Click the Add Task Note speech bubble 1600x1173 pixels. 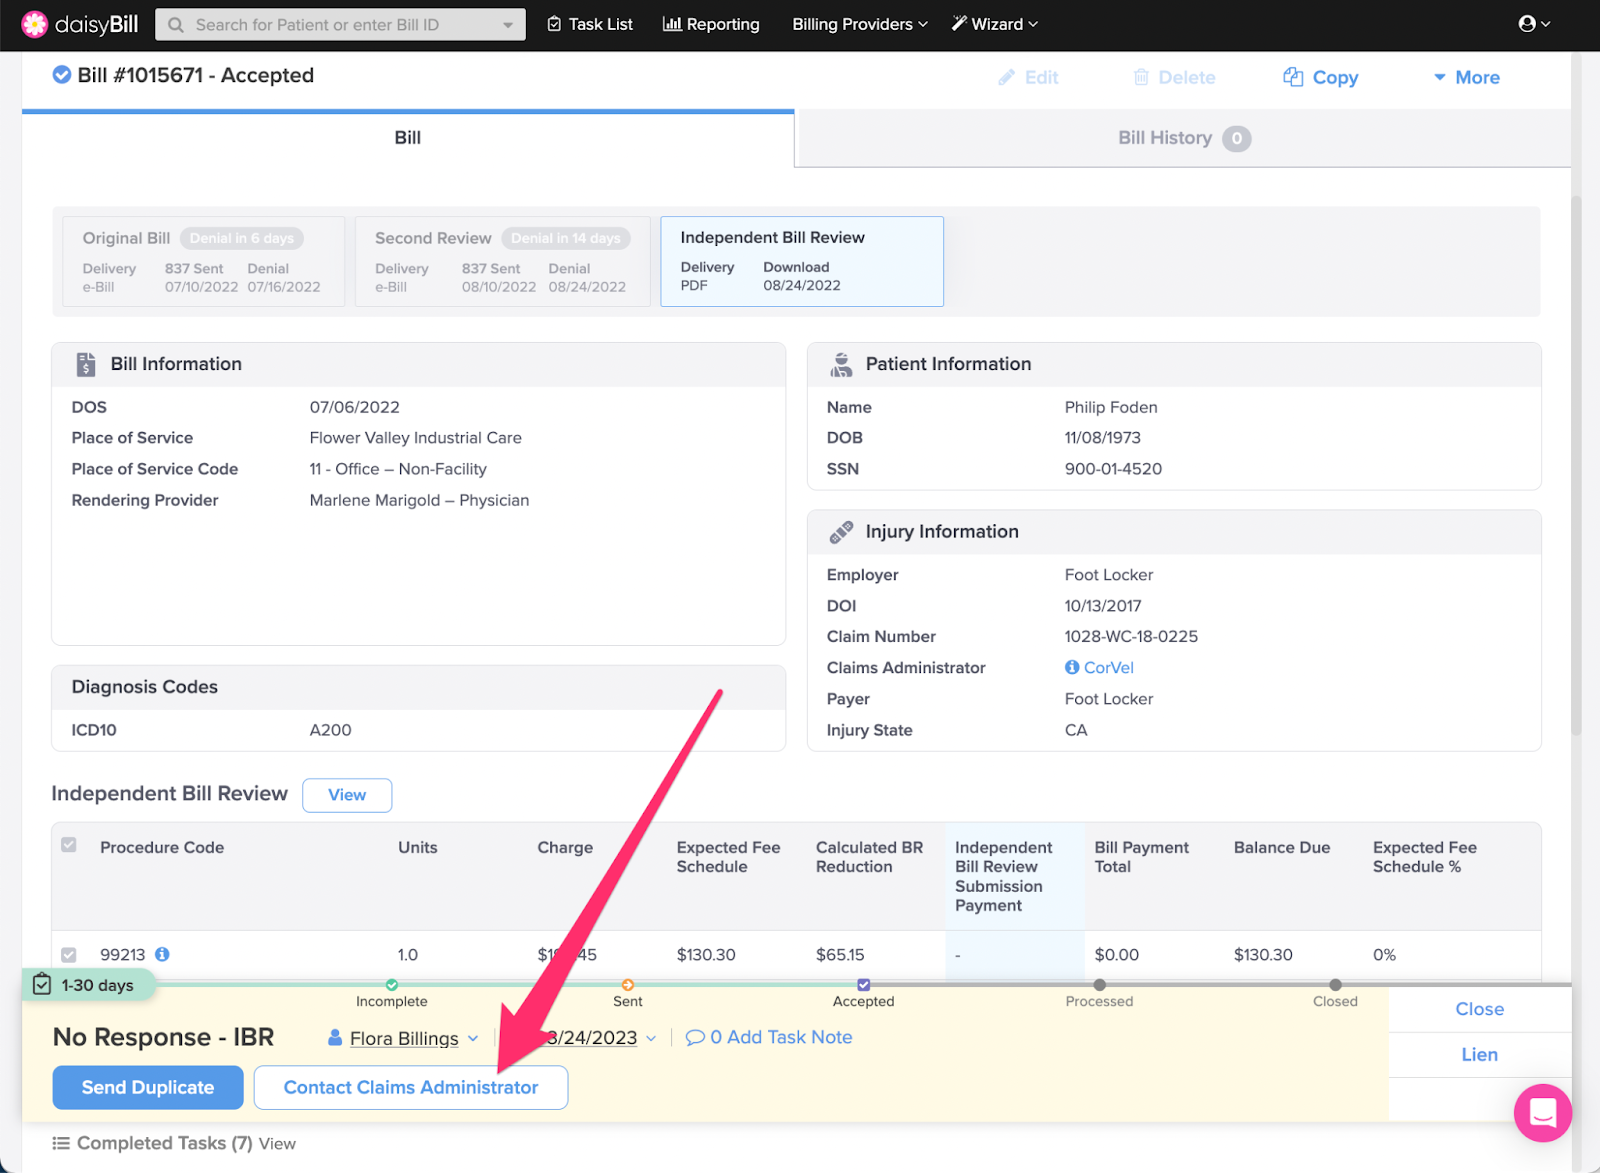coord(695,1038)
